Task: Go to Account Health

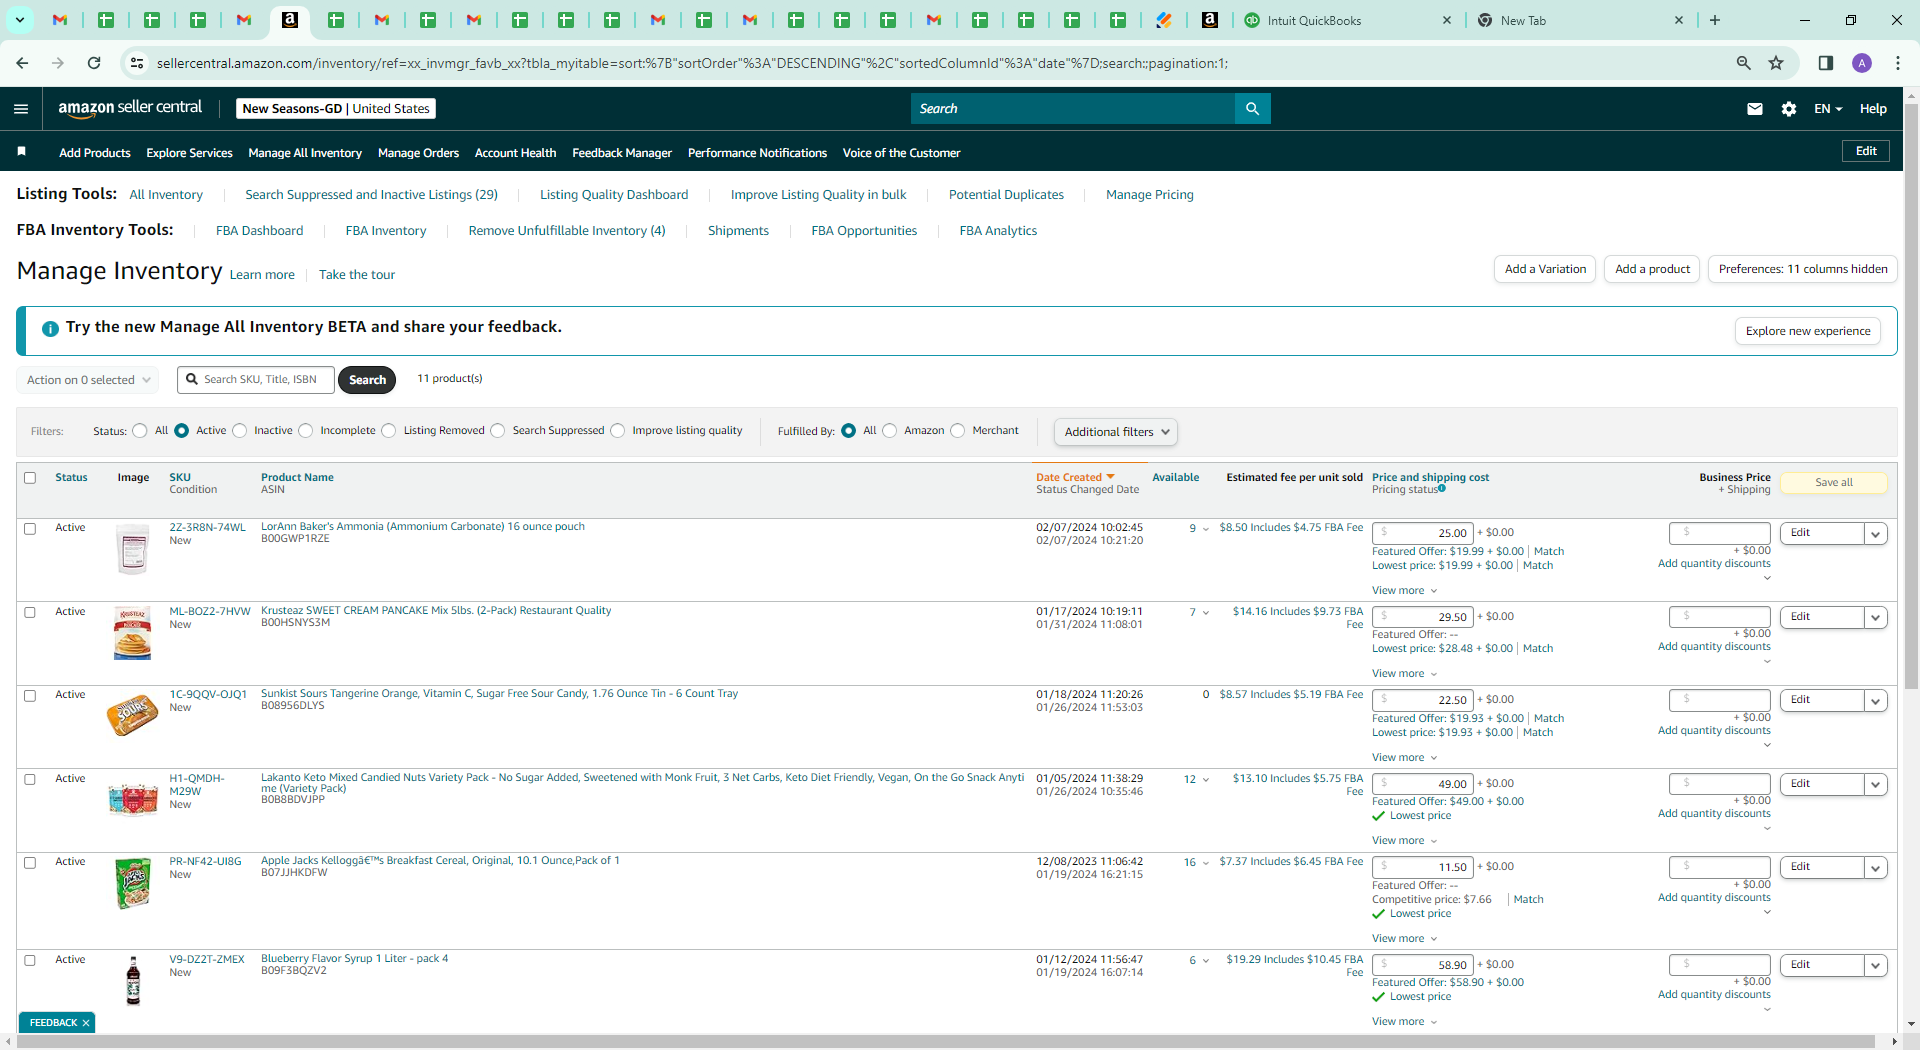Action: 515,153
